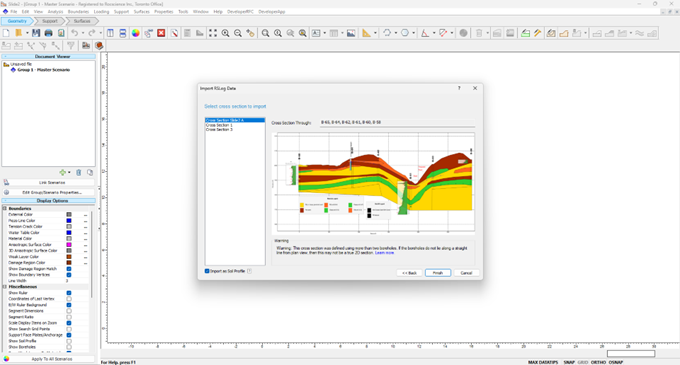This screenshot has width=680, height=365.
Task: Click the green slope boundary icon
Action: click(525, 33)
